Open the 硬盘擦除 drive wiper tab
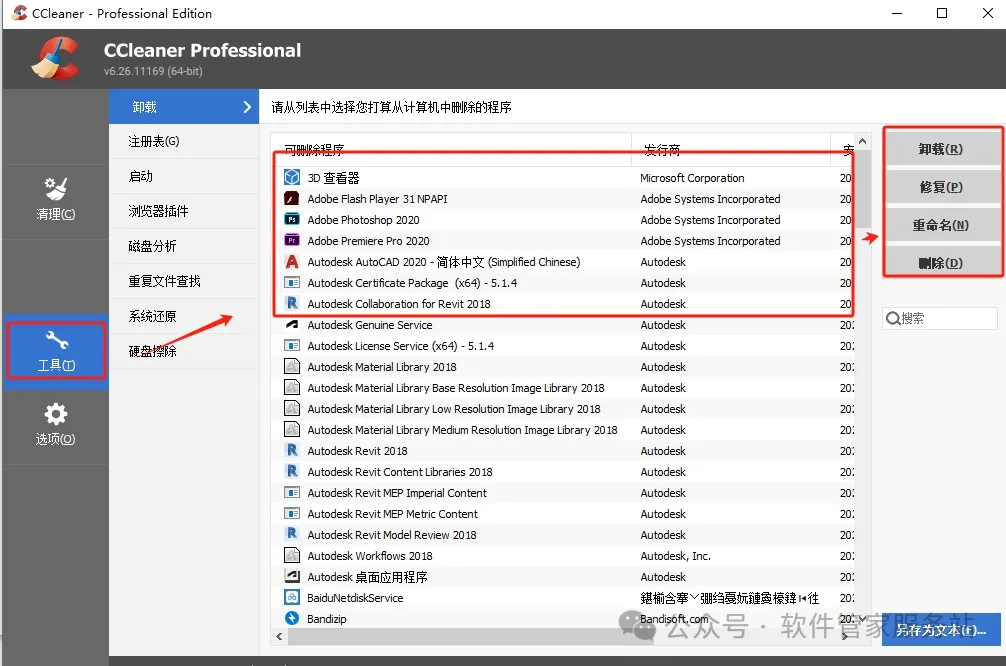The image size is (1006, 666). pos(183,352)
